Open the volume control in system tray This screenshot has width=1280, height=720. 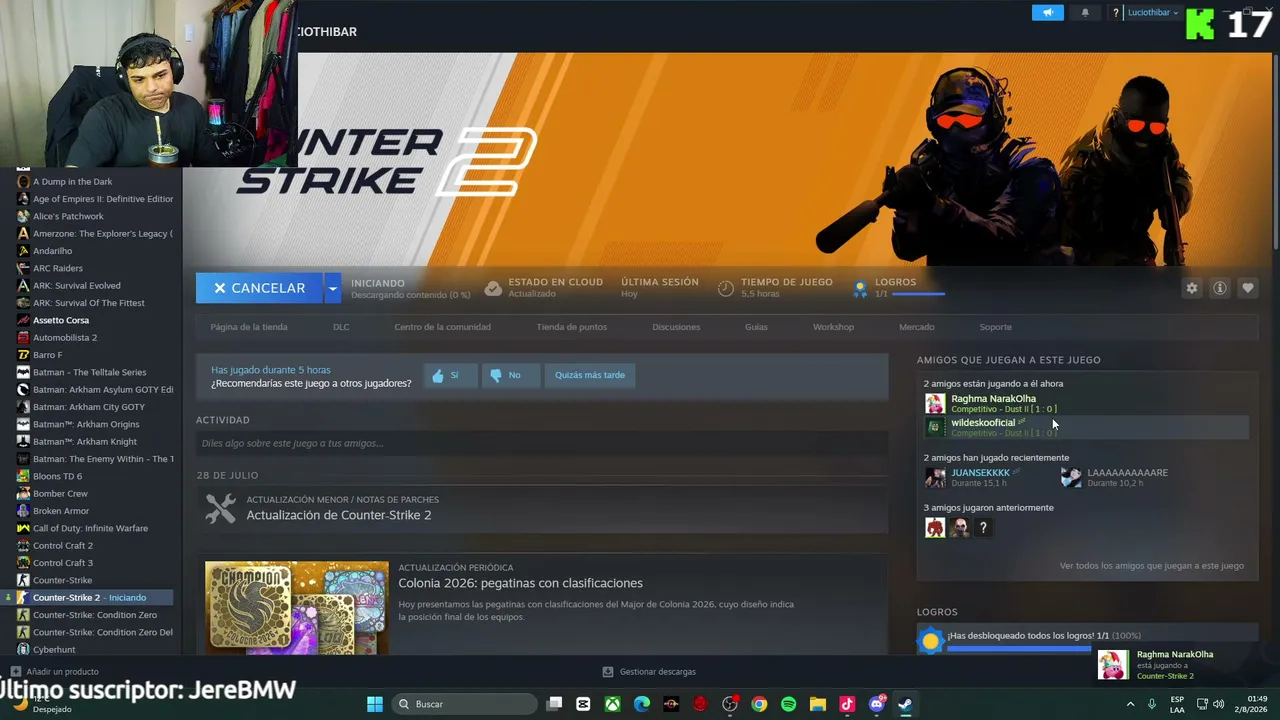coord(1218,704)
